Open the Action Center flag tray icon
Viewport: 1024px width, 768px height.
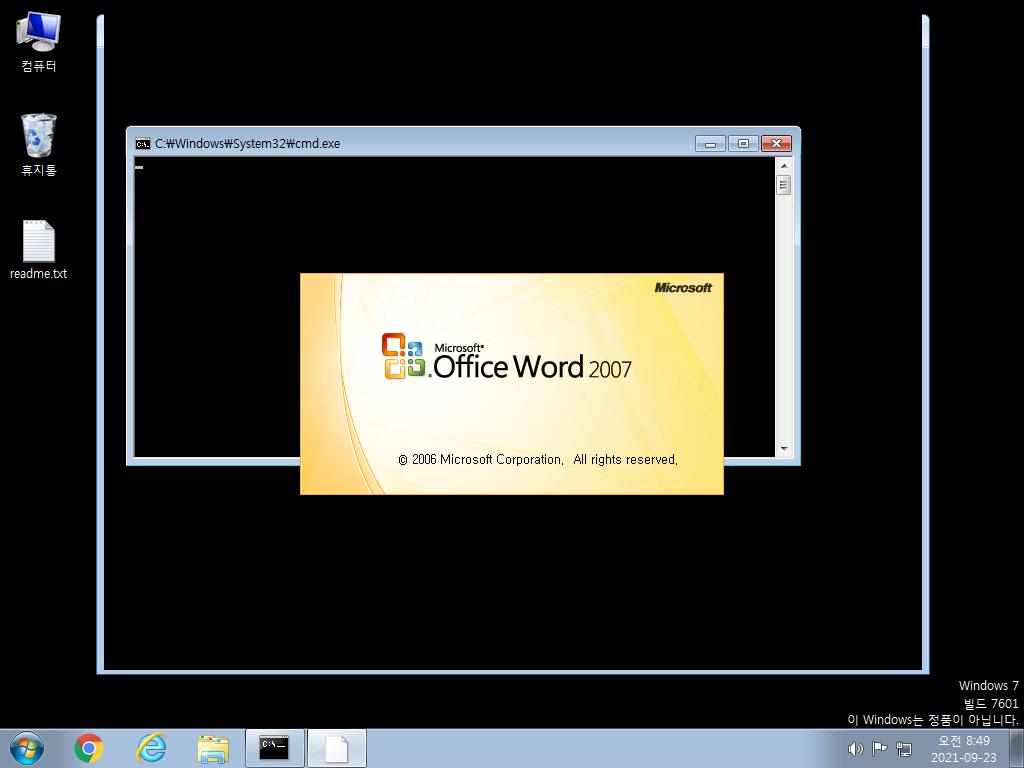coord(880,748)
